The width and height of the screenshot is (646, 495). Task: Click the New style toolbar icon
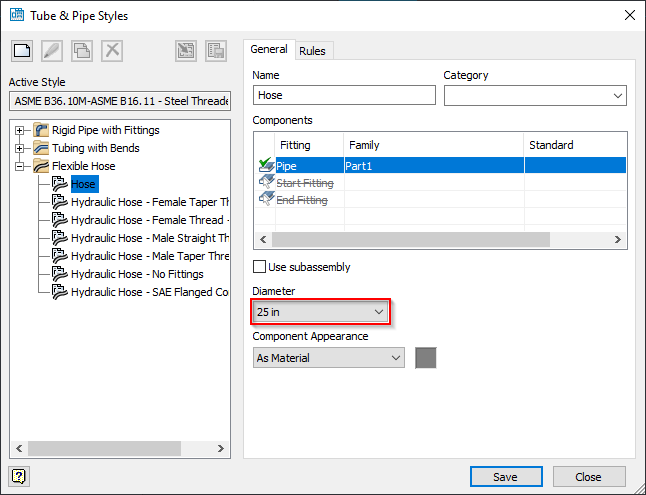tap(21, 51)
